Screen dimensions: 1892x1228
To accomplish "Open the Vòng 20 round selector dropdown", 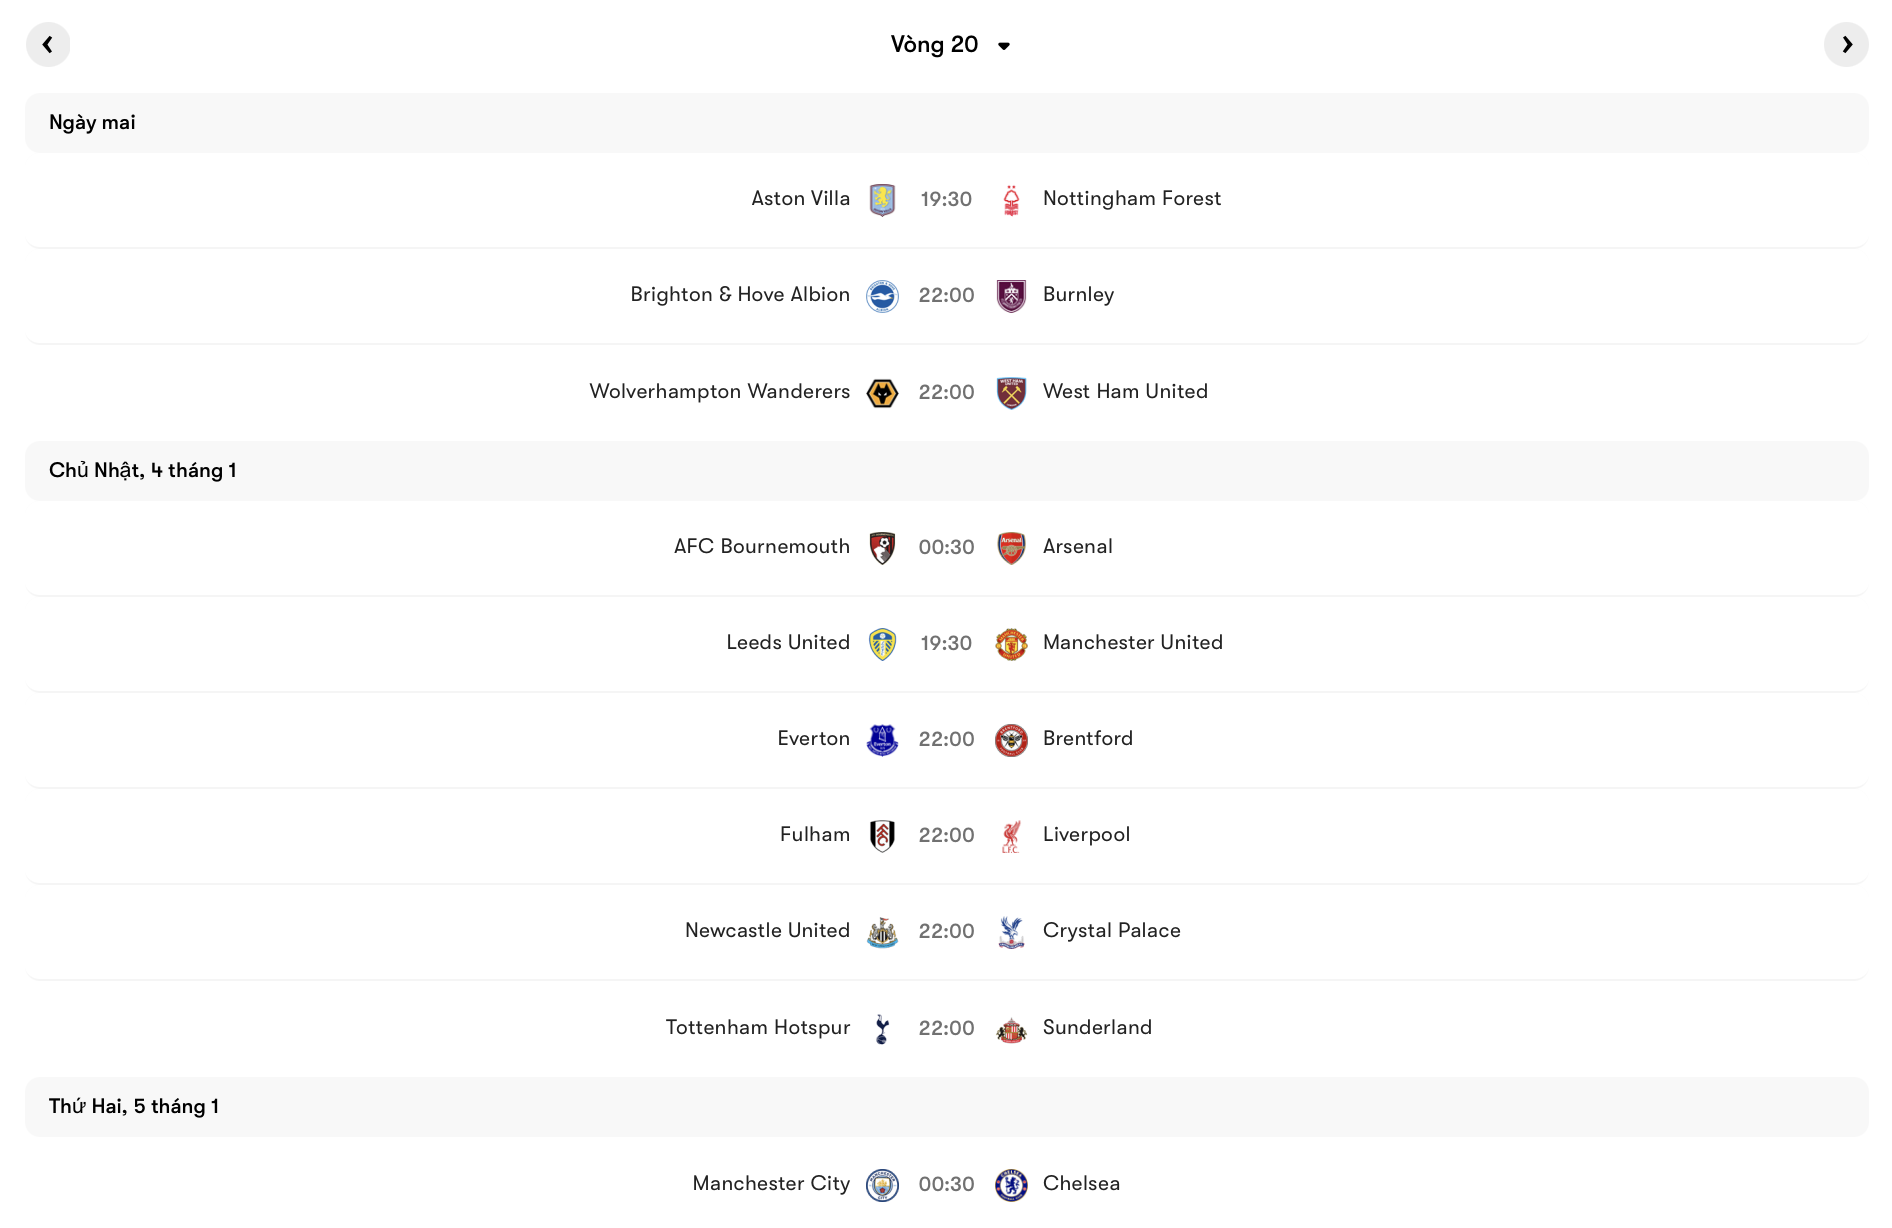I will 950,44.
